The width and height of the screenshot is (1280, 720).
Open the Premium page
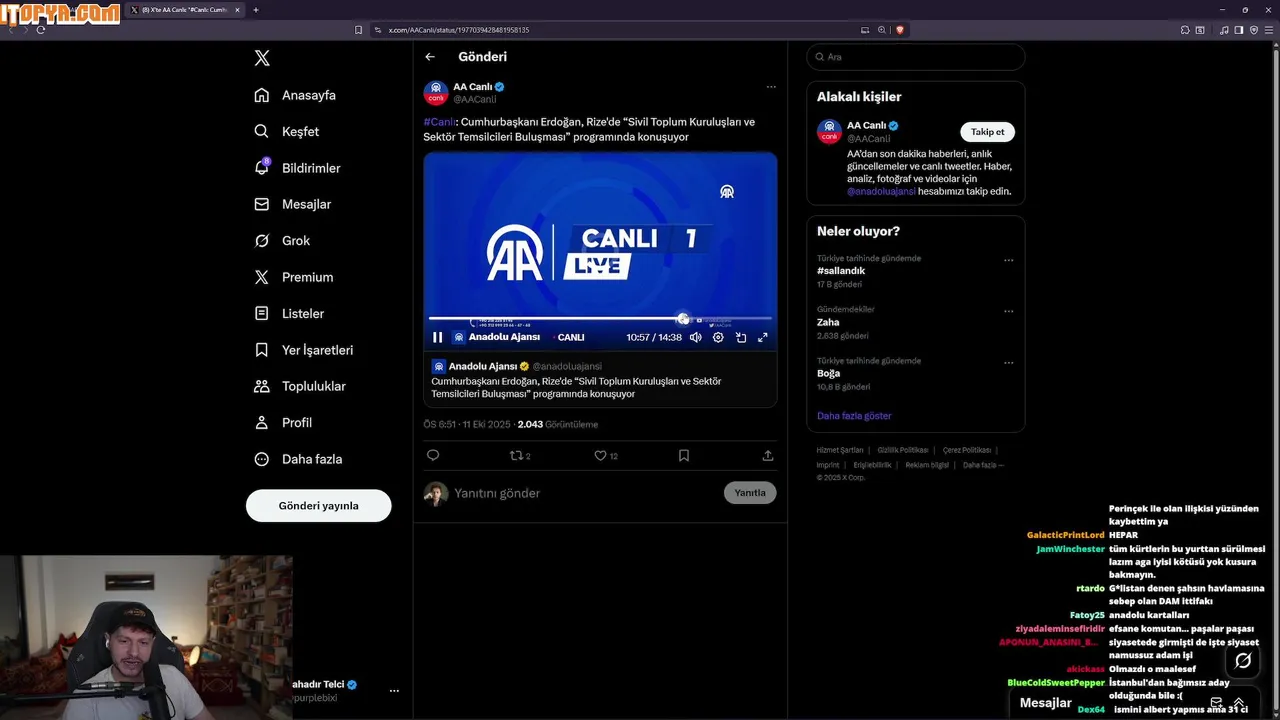coord(293,277)
